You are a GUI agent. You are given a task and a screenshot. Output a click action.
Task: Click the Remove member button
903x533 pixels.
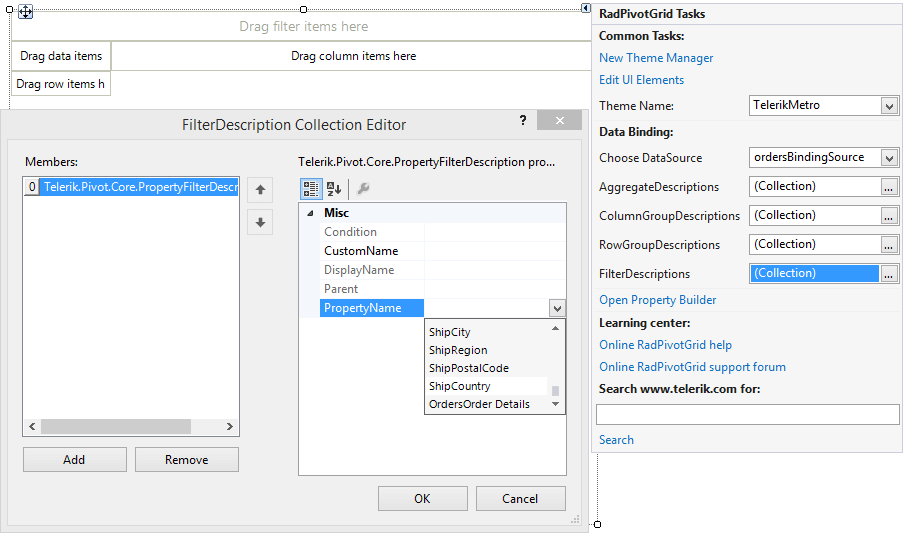click(187, 459)
